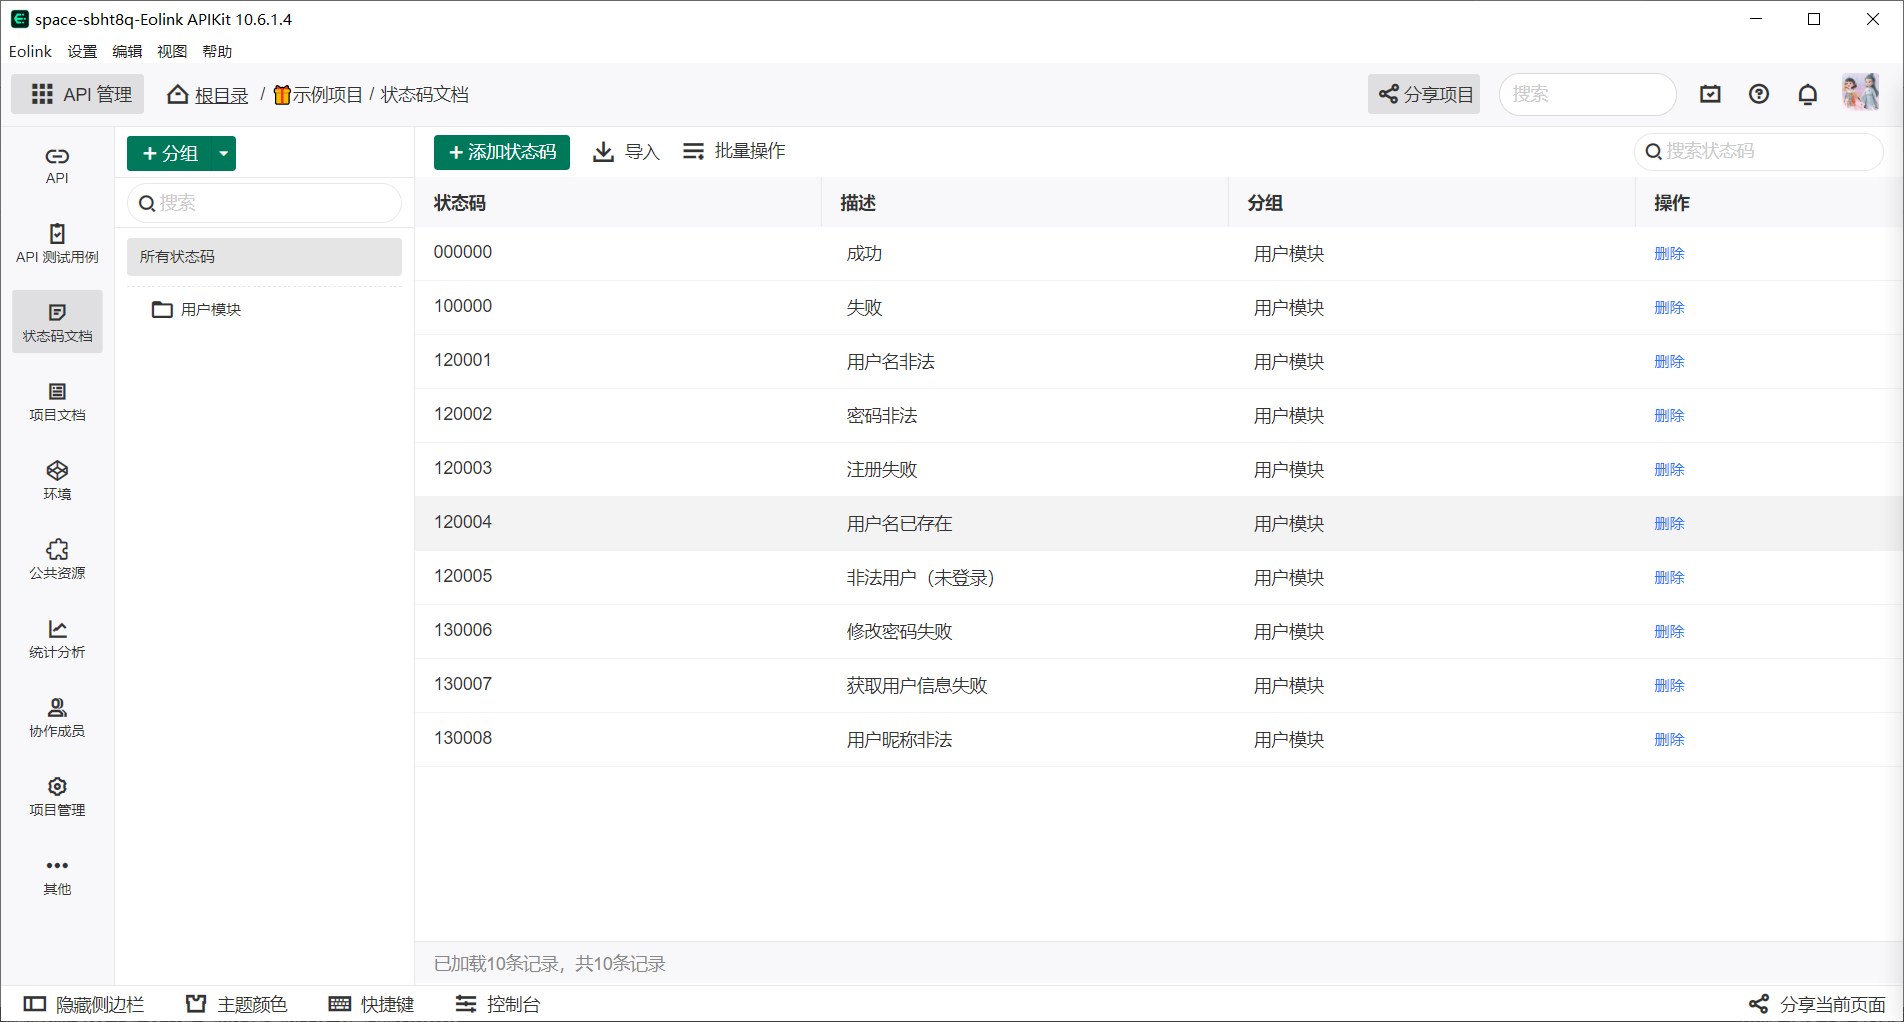
Task: Click the + 分组 button
Action: [x=171, y=153]
